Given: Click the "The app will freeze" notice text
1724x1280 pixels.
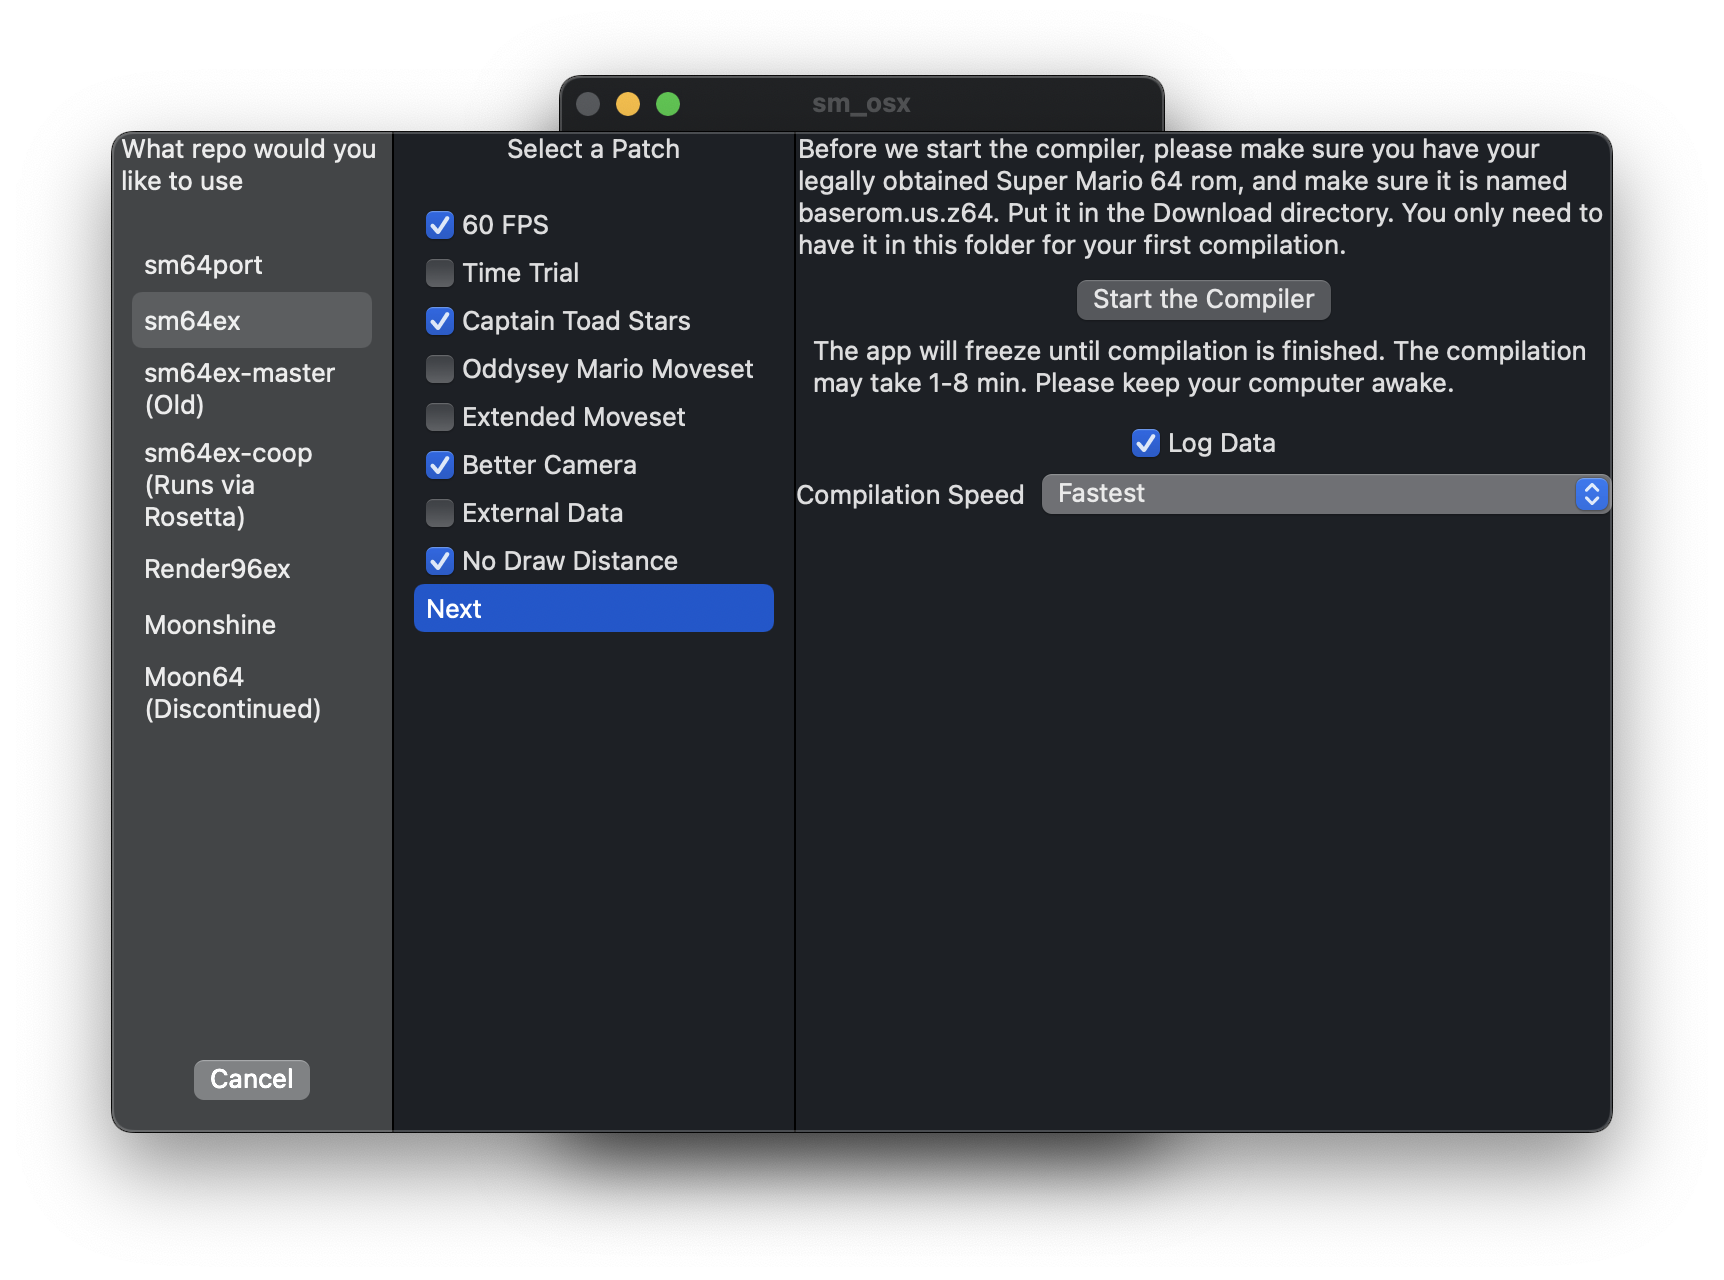Looking at the screenshot, I should [x=1199, y=367].
